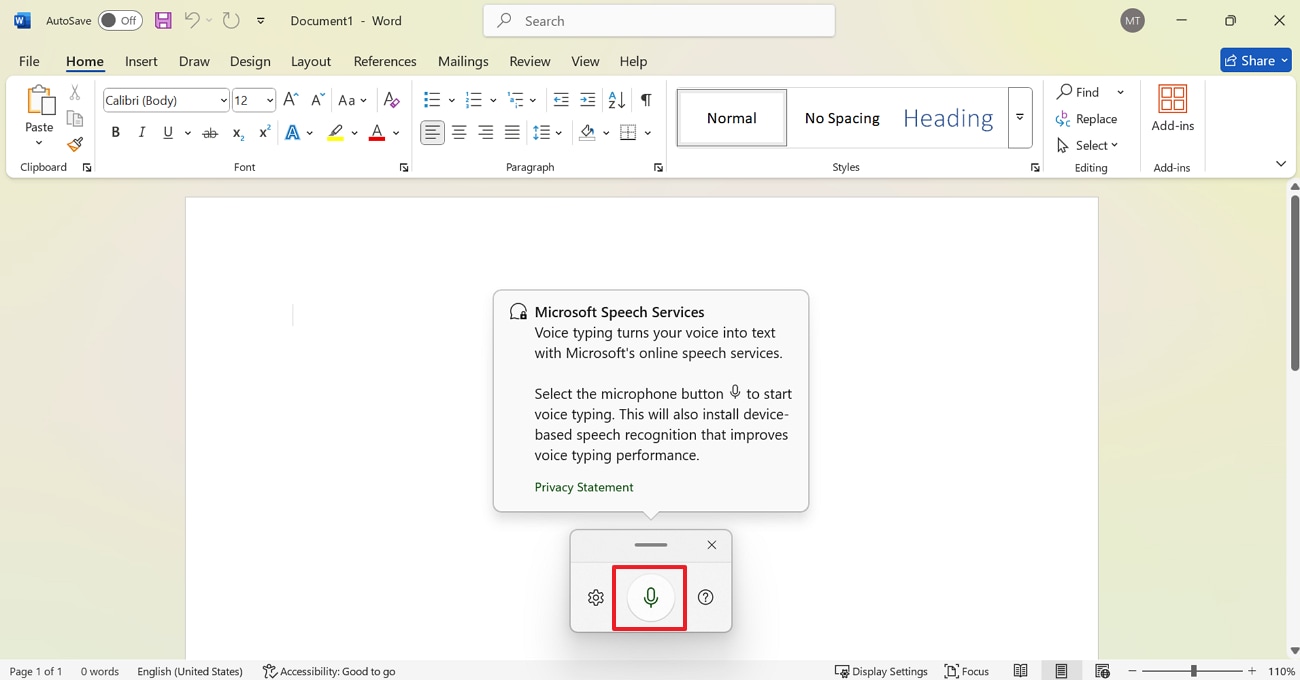
Task: Open the font size dropdown
Action: (269, 100)
